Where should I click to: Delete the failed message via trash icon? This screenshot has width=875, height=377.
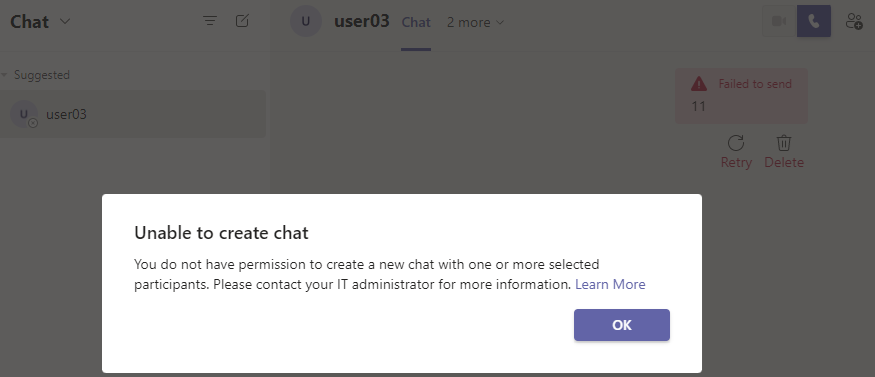[x=784, y=151]
